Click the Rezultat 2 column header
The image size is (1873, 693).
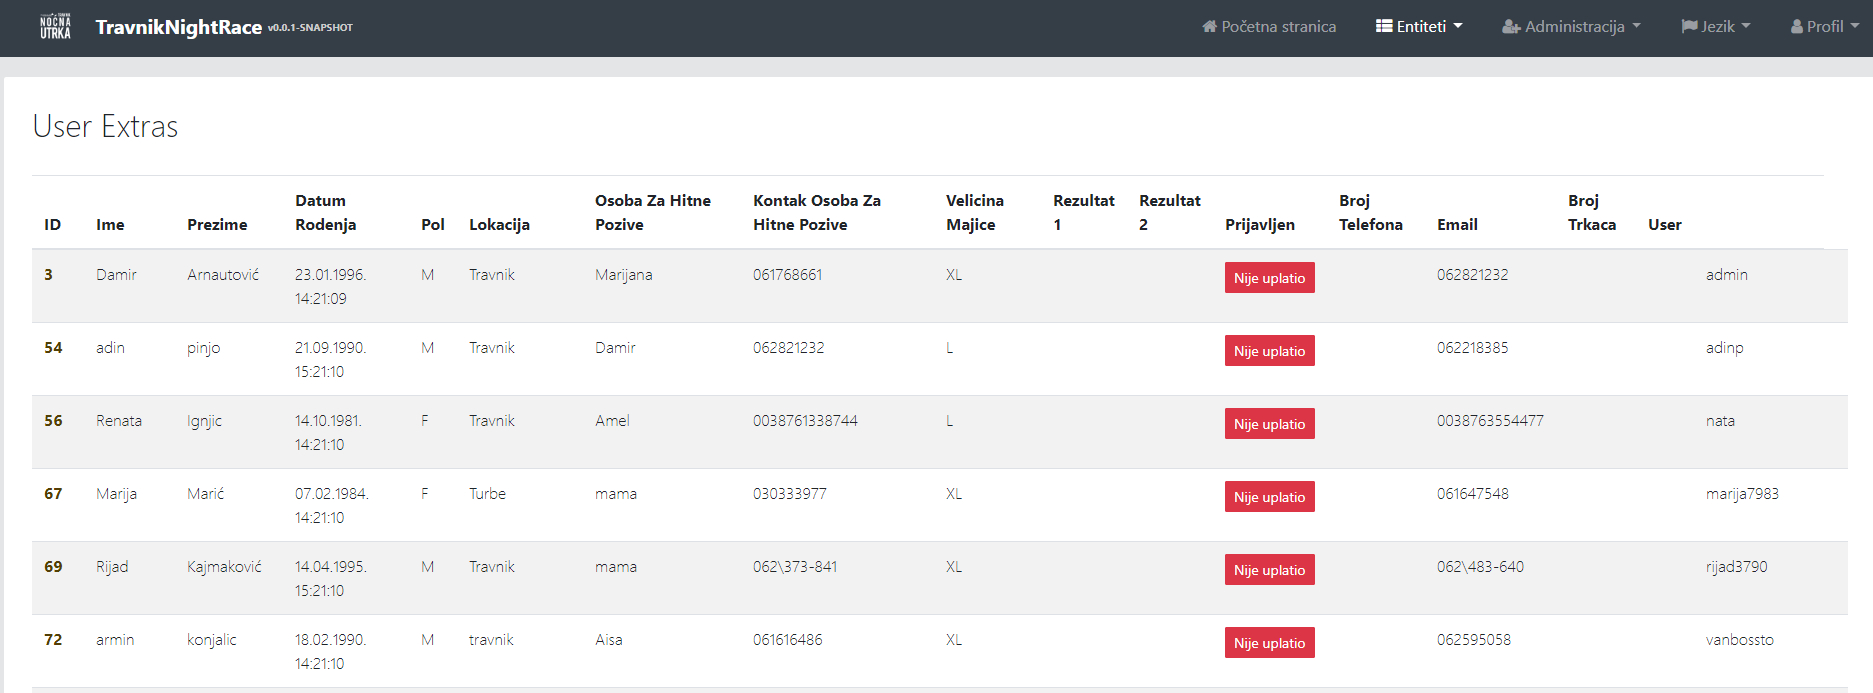1170,213
